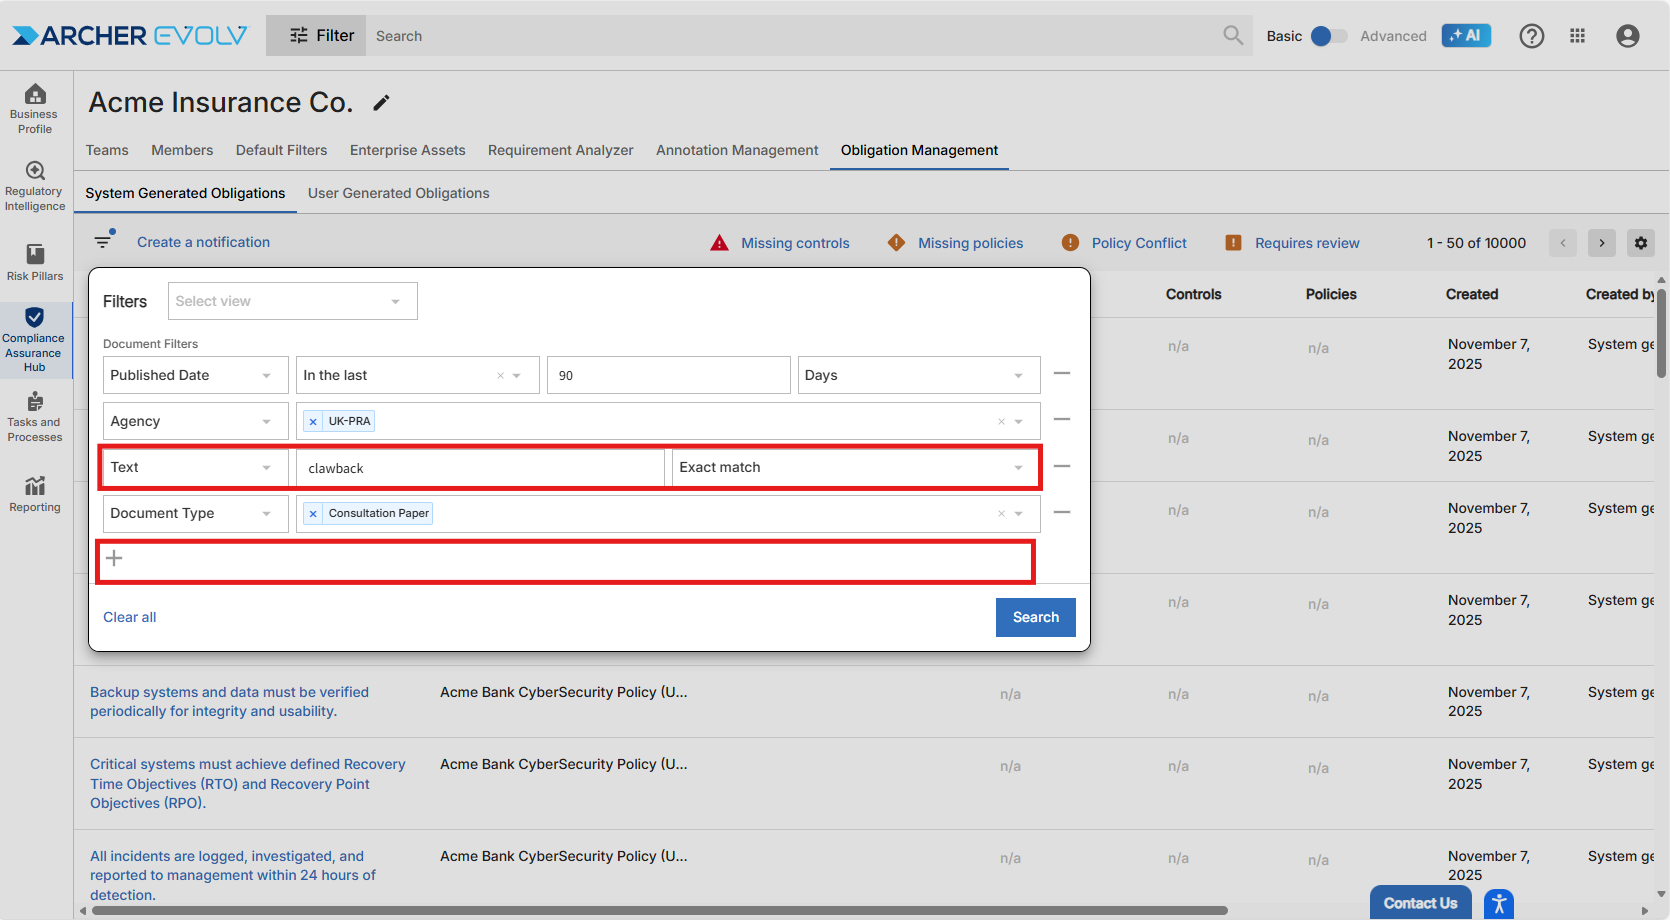Screen dimensions: 1670x920
Task: Open the help question mark icon
Action: (x=1531, y=36)
